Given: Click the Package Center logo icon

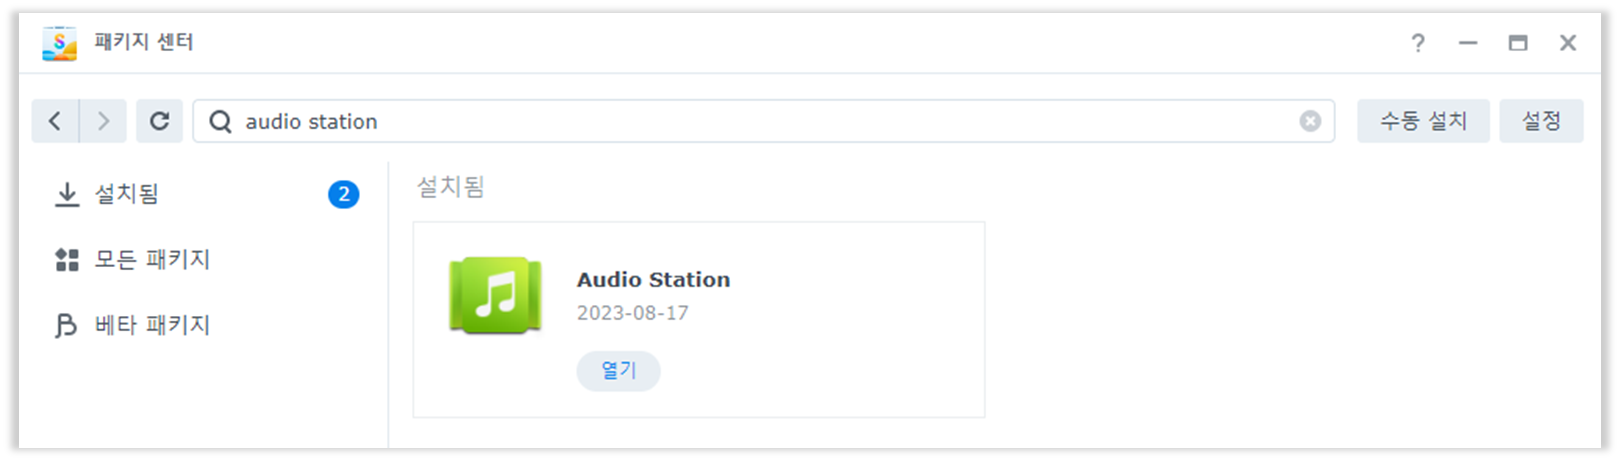Looking at the screenshot, I should (x=59, y=43).
